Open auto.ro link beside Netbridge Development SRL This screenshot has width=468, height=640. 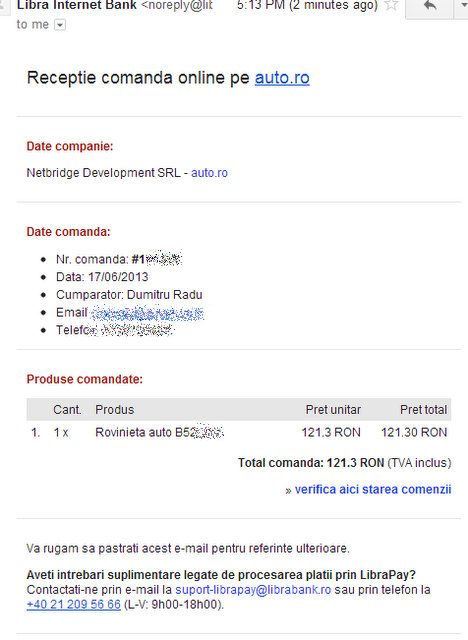pos(209,173)
